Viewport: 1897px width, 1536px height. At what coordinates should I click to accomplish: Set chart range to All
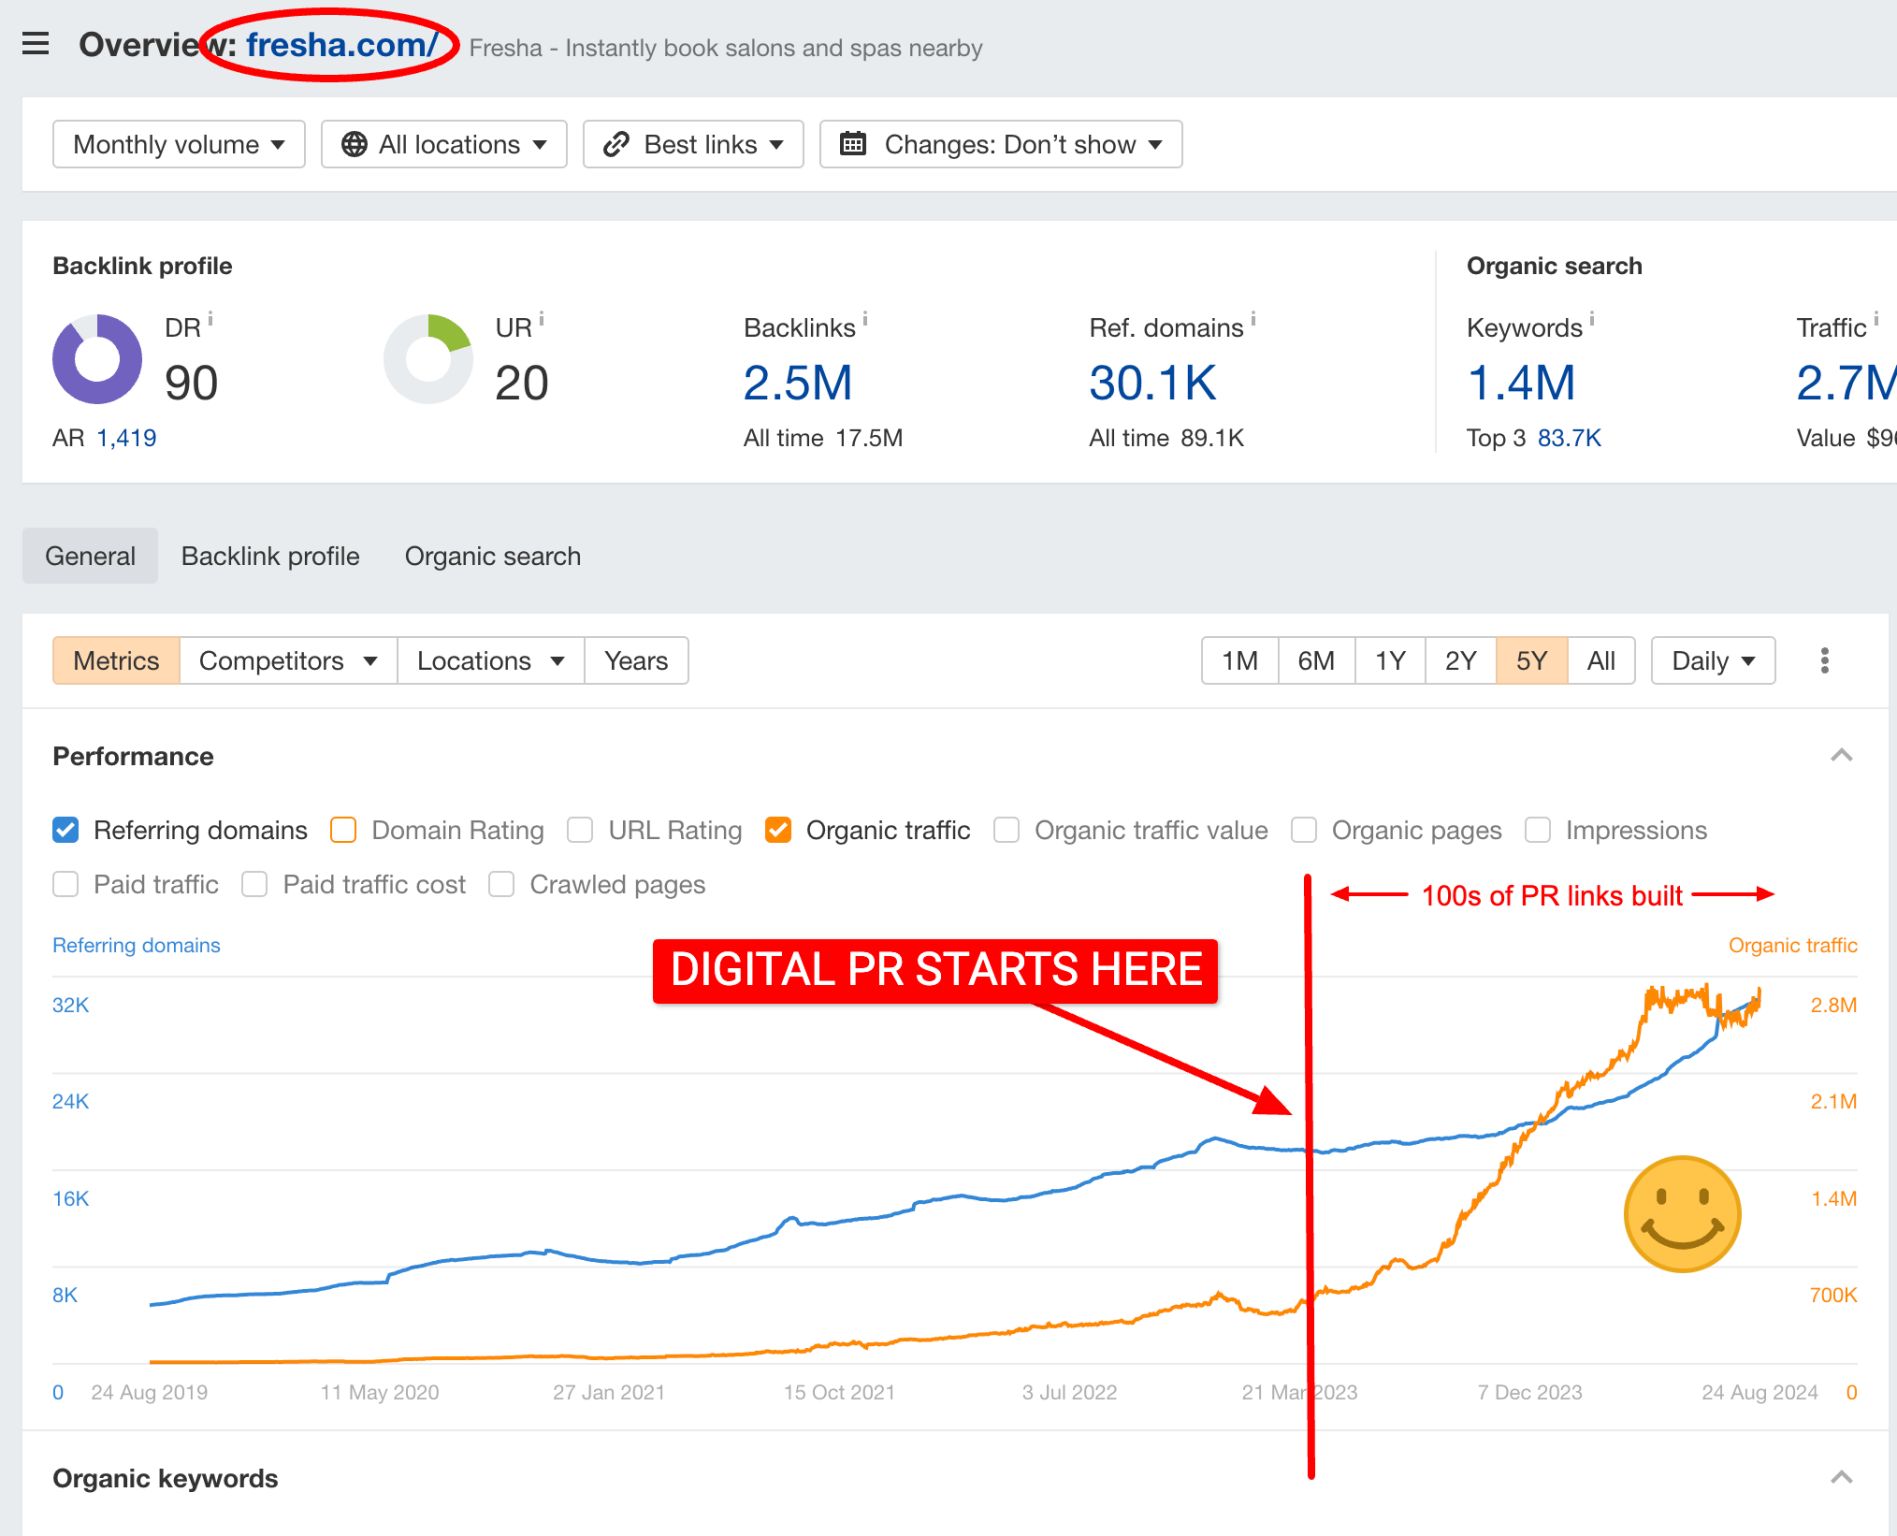1601,661
